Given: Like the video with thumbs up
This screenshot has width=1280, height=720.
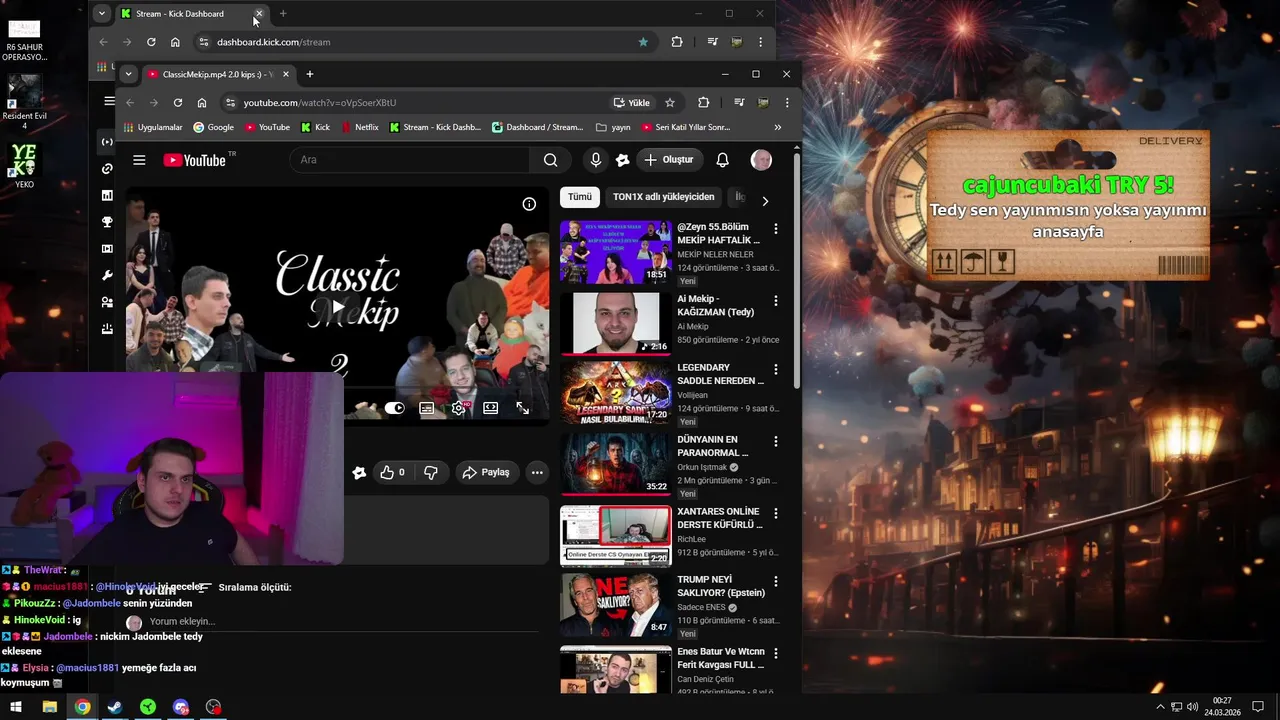Looking at the screenshot, I should click(x=393, y=472).
